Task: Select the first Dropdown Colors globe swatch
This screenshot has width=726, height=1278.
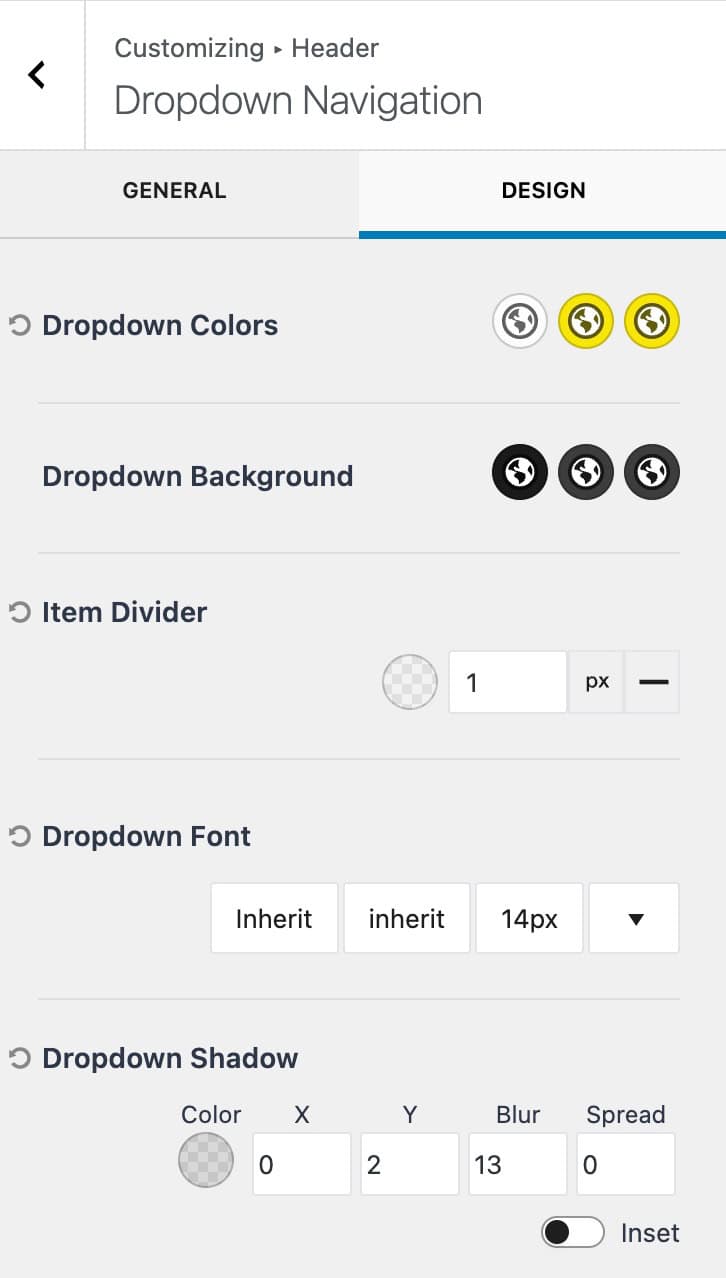Action: (519, 321)
